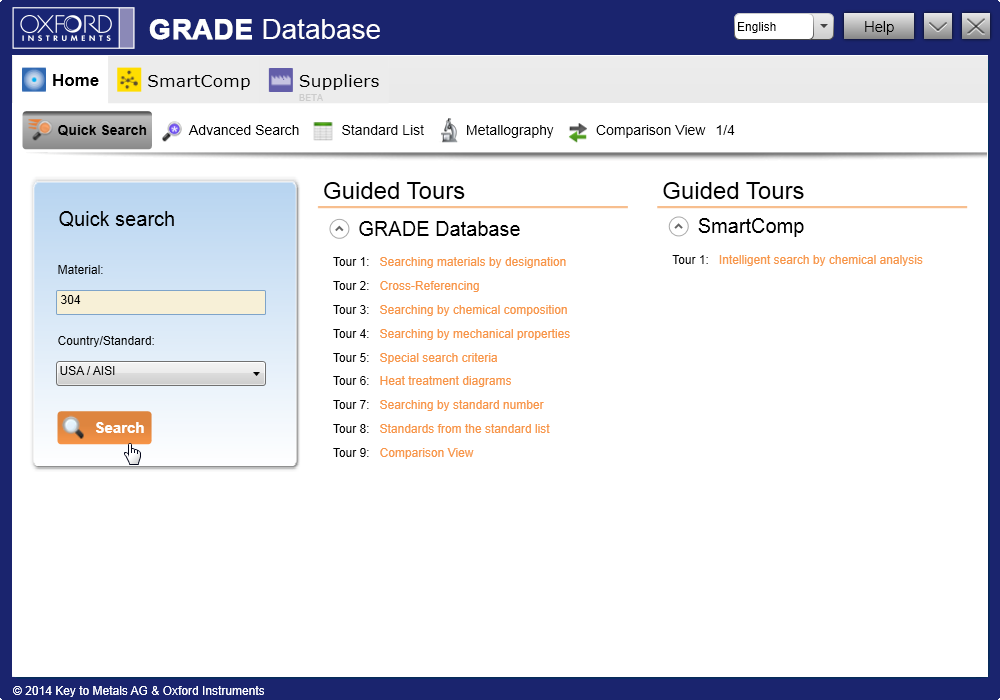Click the GRADE Database title text
1000x700 pixels.
pos(264,29)
